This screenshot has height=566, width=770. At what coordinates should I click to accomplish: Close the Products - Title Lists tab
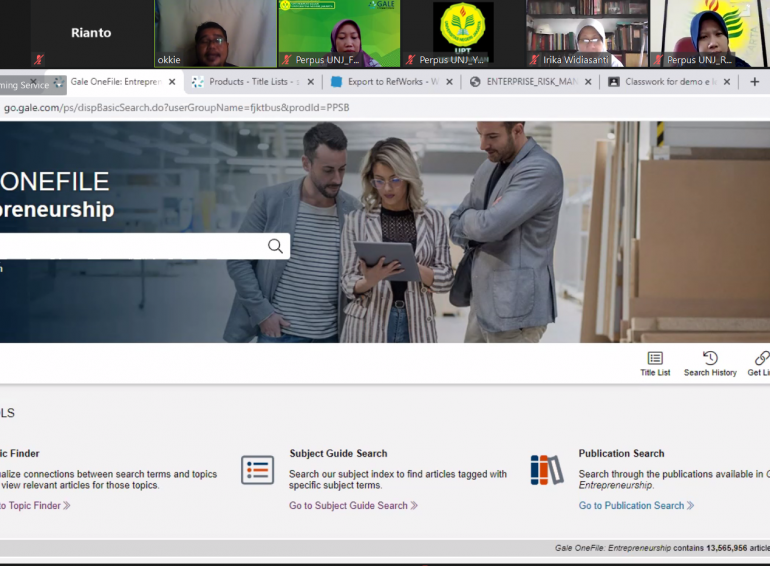[x=310, y=82]
